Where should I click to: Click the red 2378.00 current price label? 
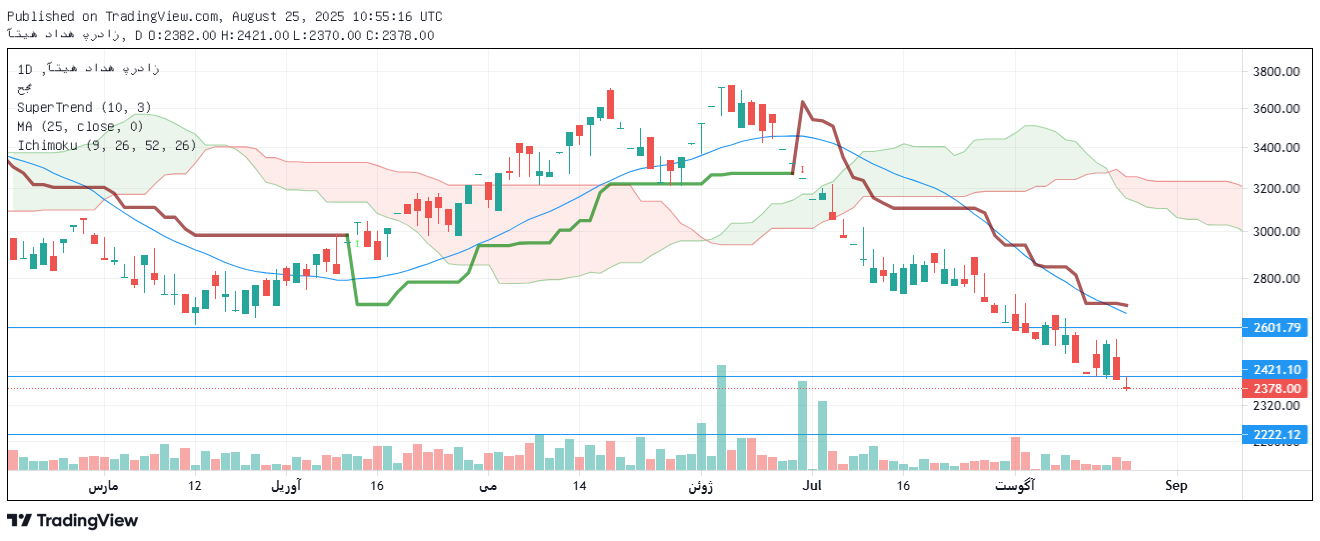1277,388
